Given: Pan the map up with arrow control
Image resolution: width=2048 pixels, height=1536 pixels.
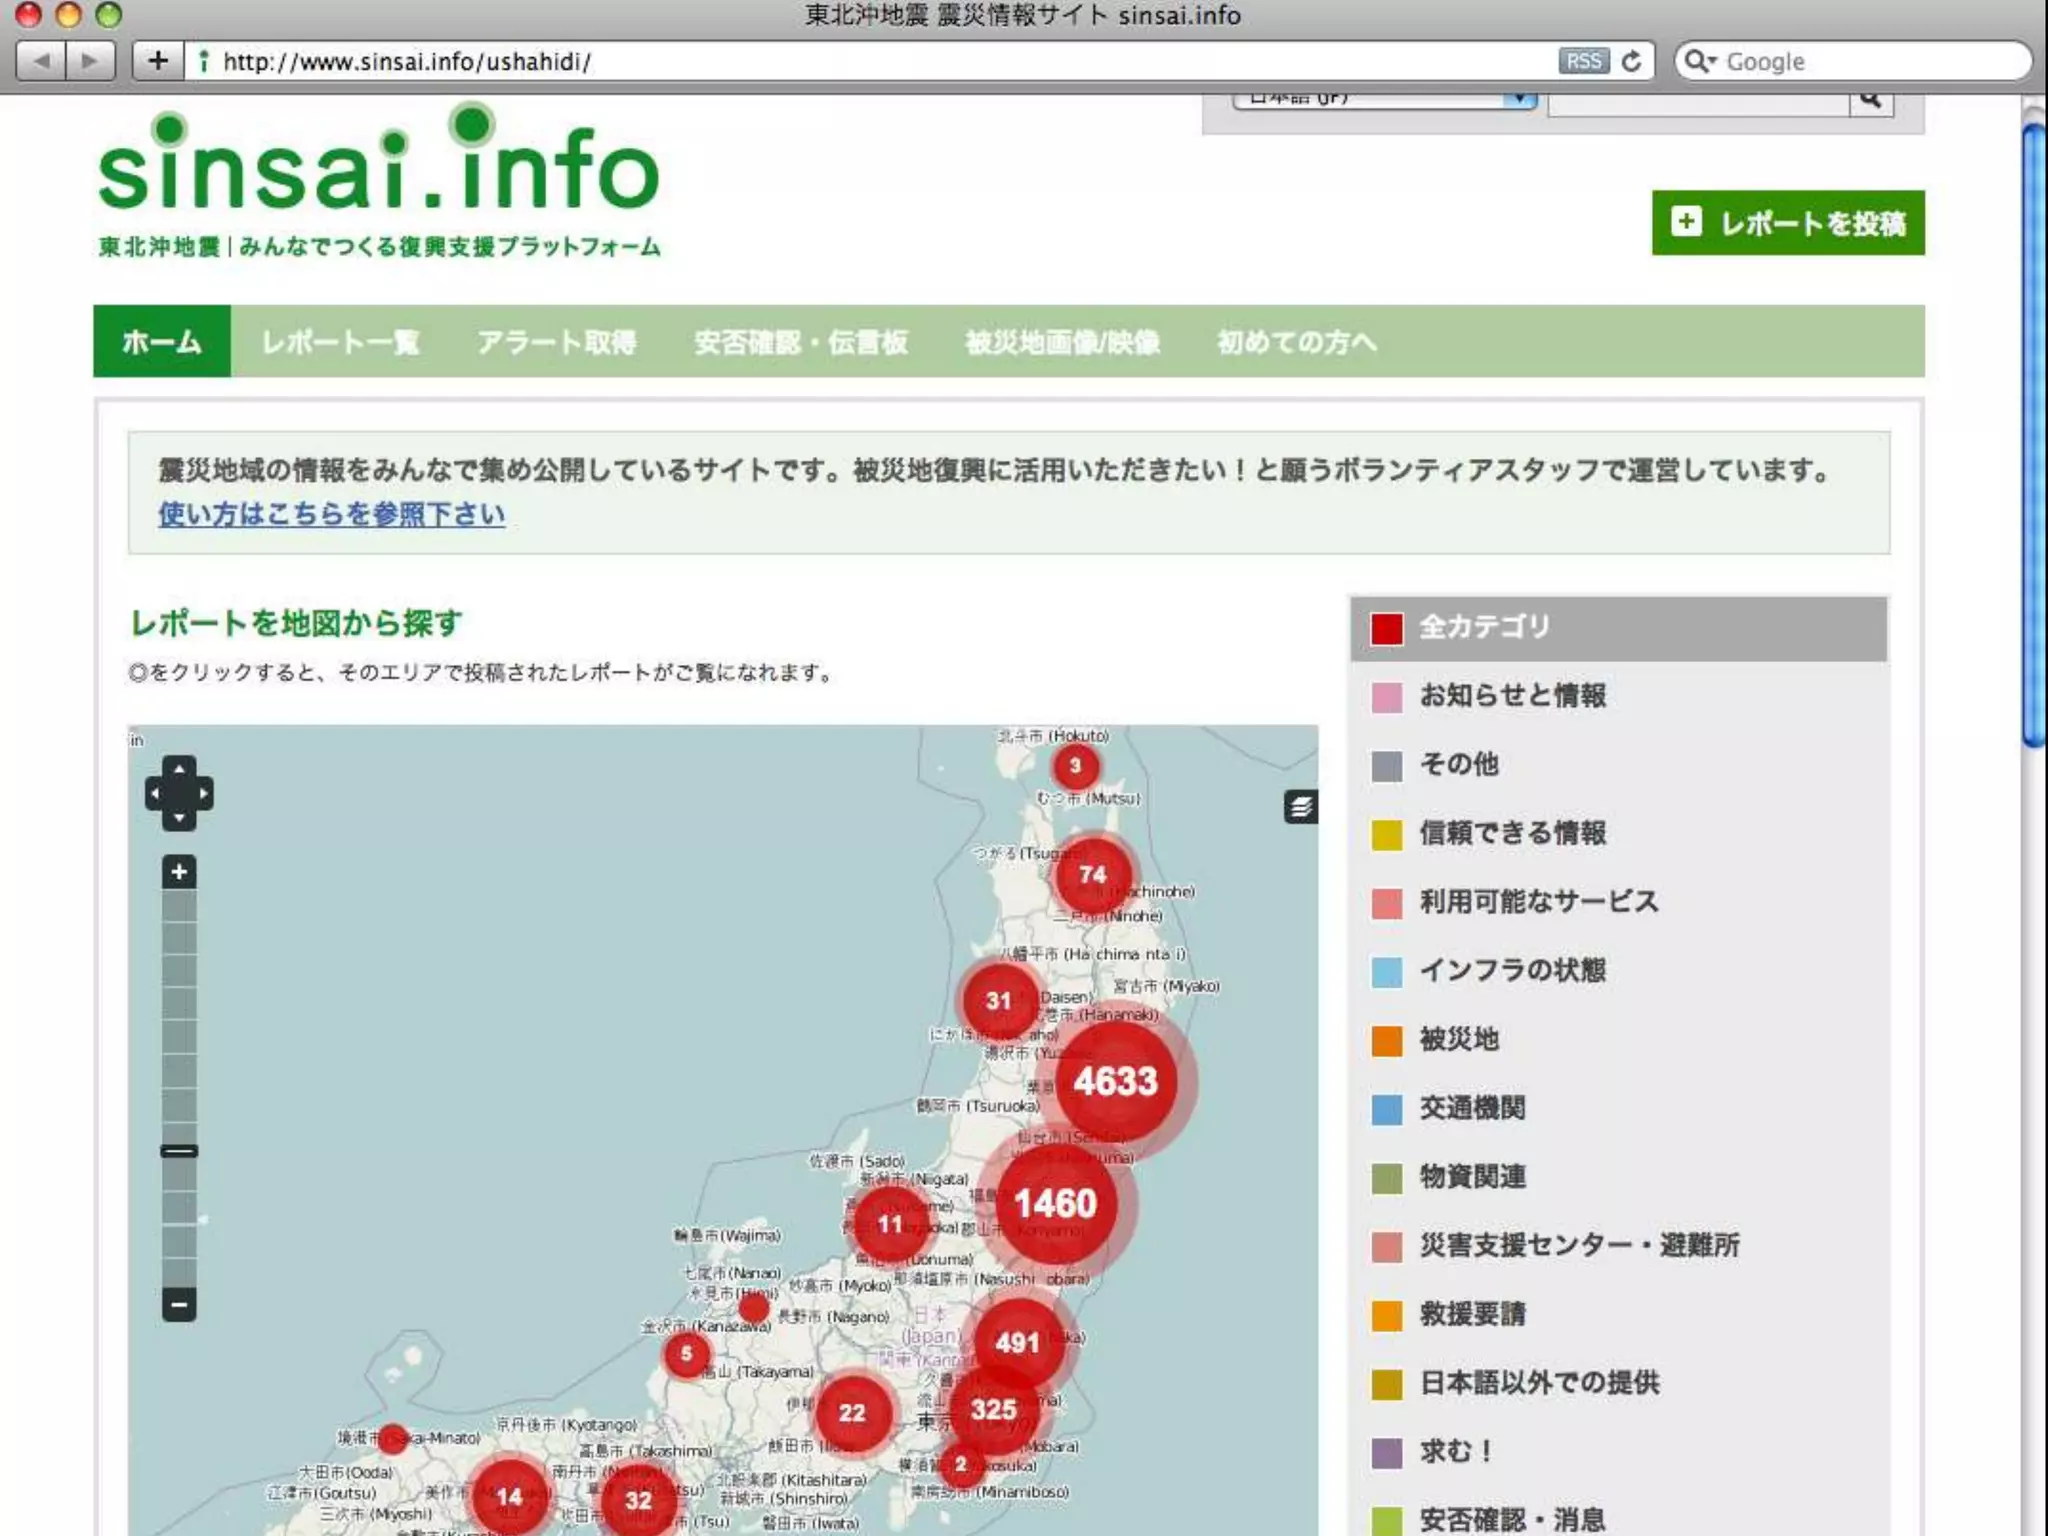Looking at the screenshot, I should point(179,769).
